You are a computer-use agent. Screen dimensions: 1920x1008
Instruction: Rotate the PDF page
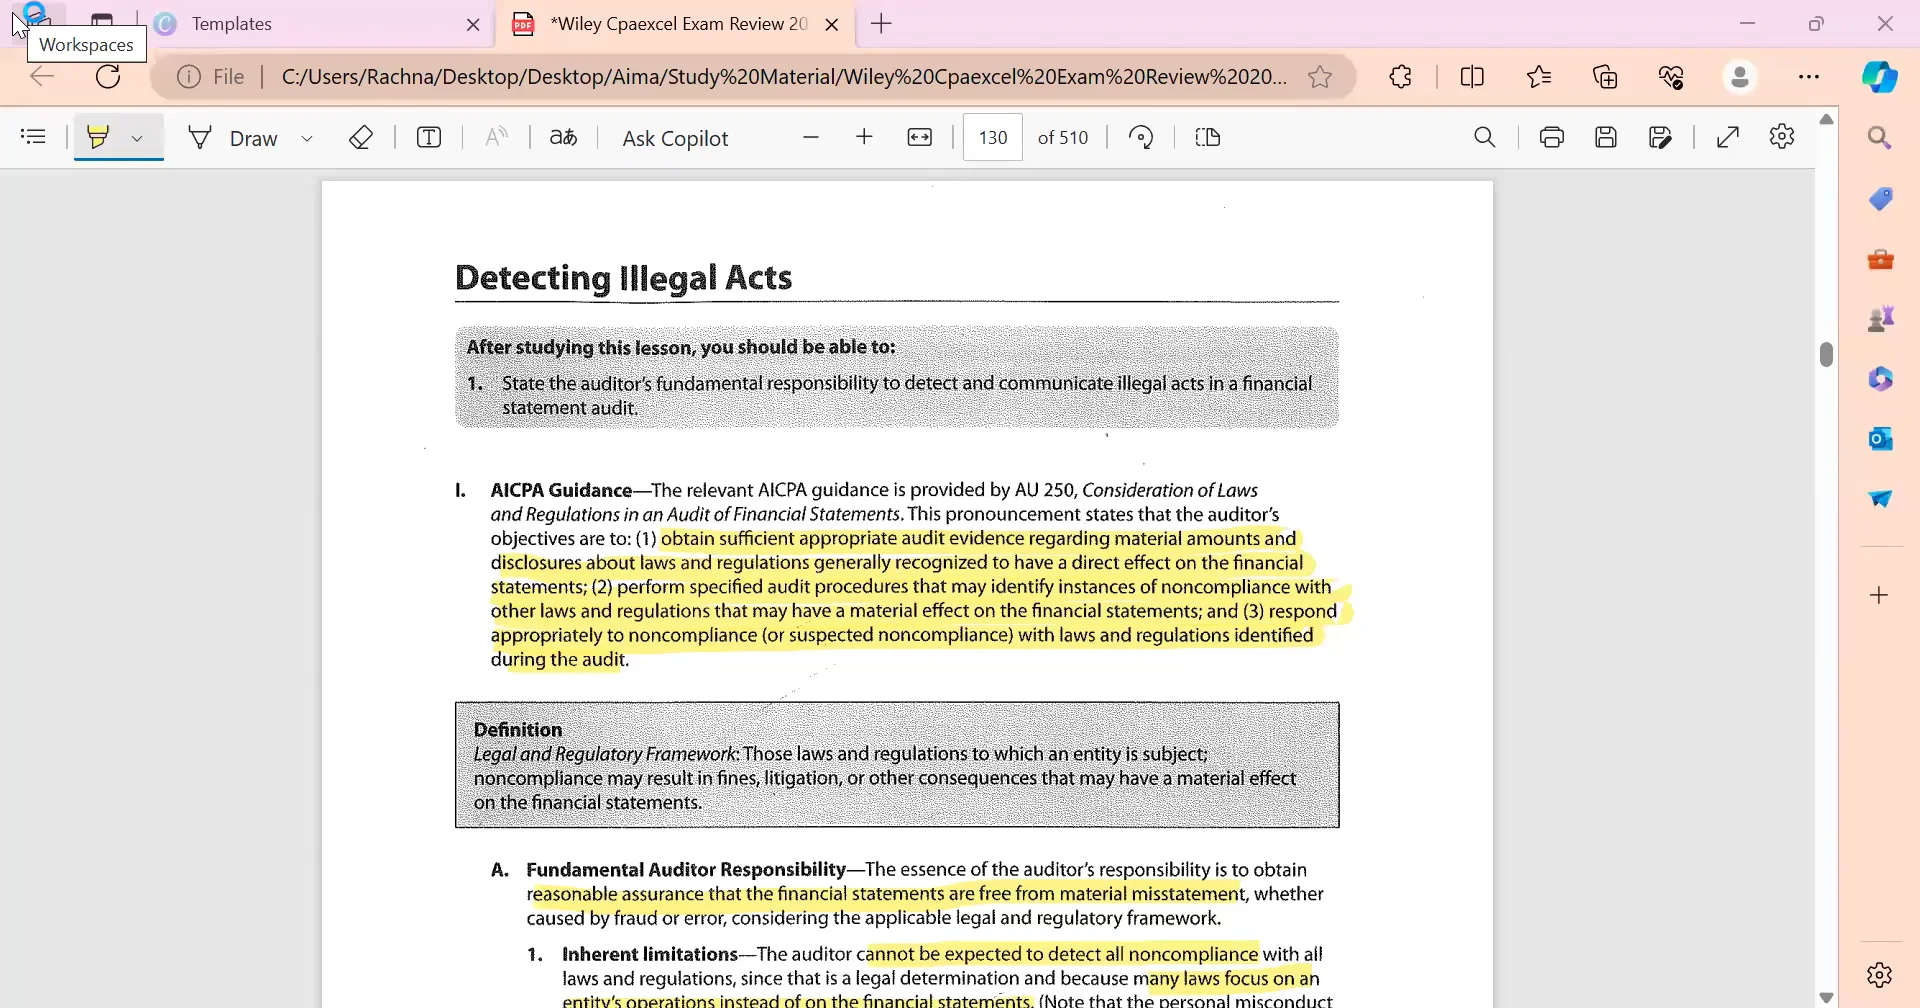pos(1141,137)
